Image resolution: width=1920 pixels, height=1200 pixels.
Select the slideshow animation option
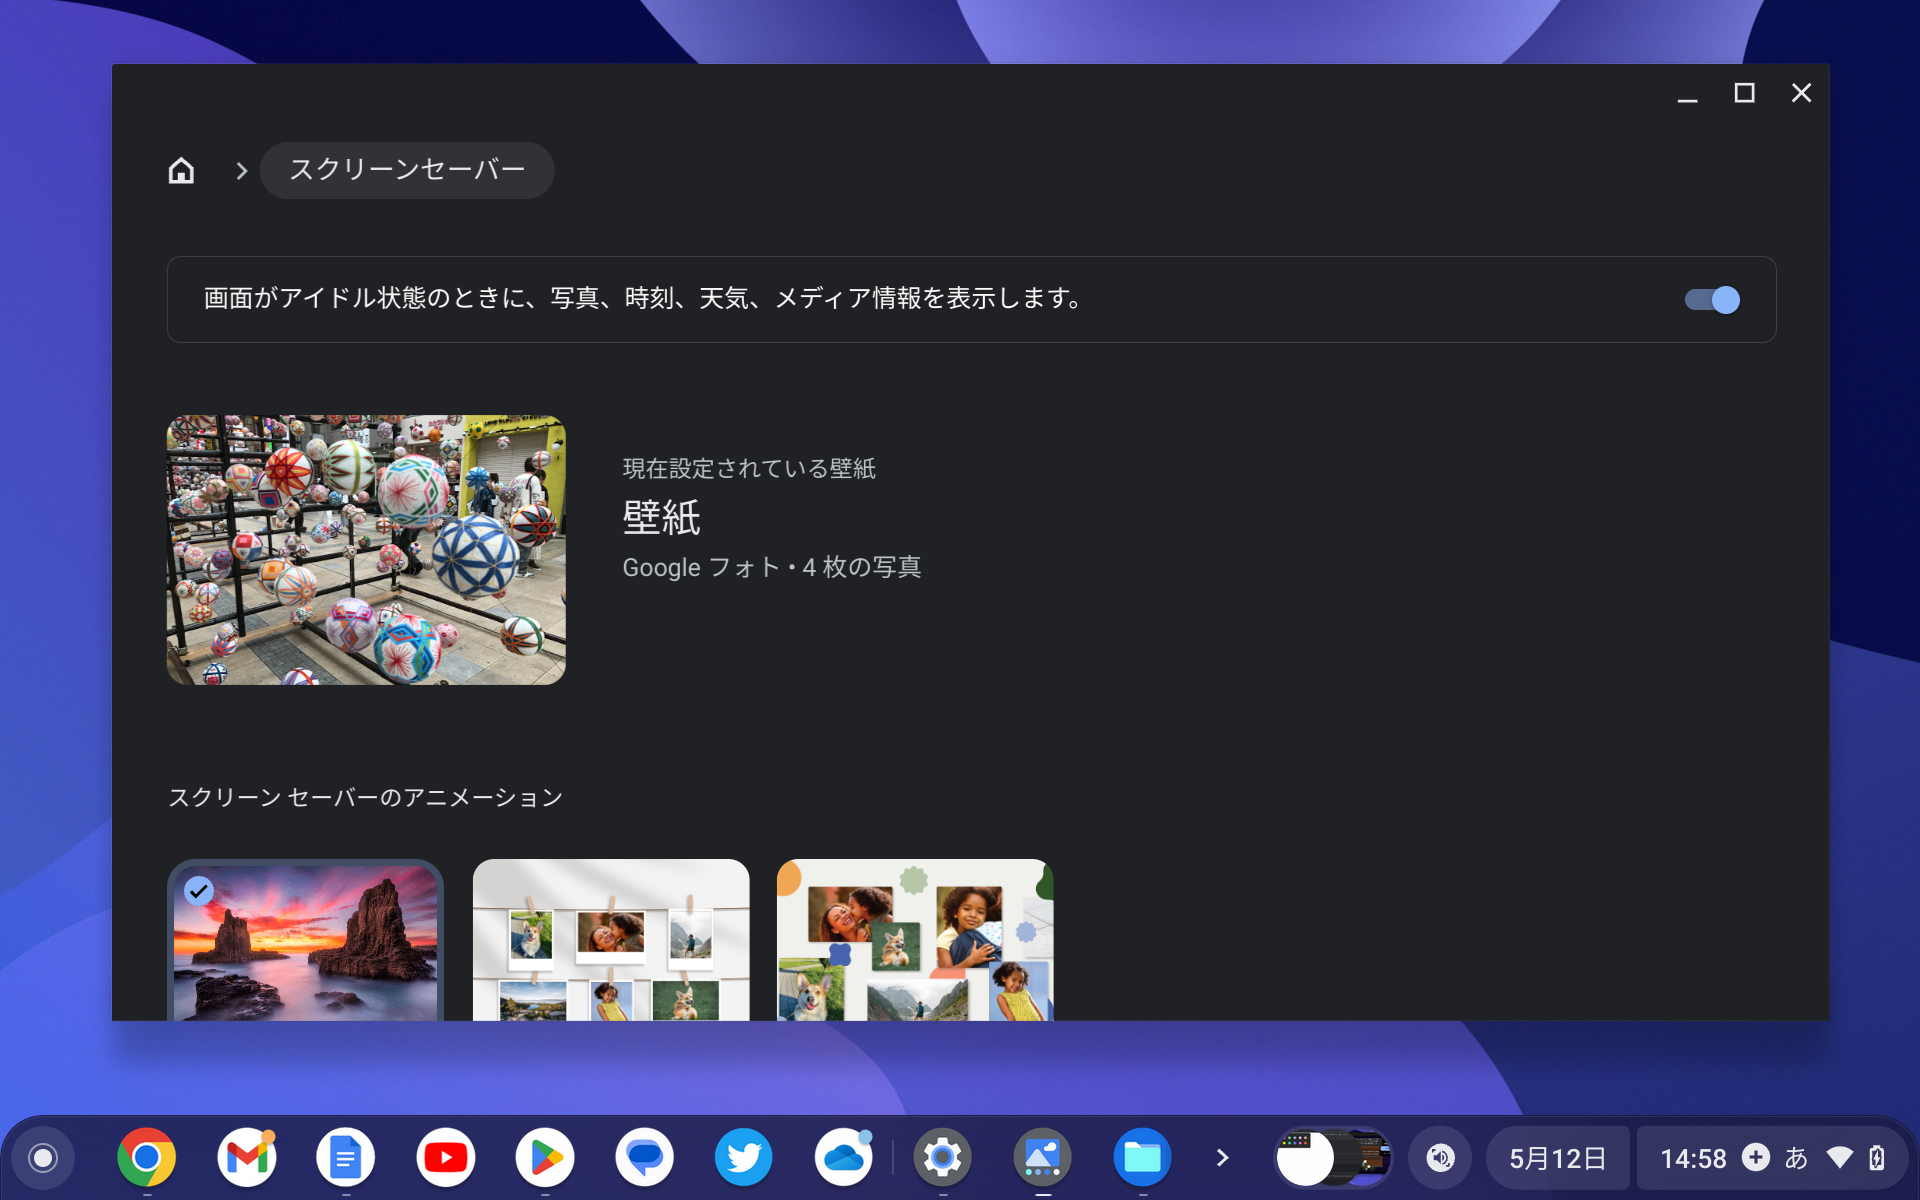click(x=305, y=945)
